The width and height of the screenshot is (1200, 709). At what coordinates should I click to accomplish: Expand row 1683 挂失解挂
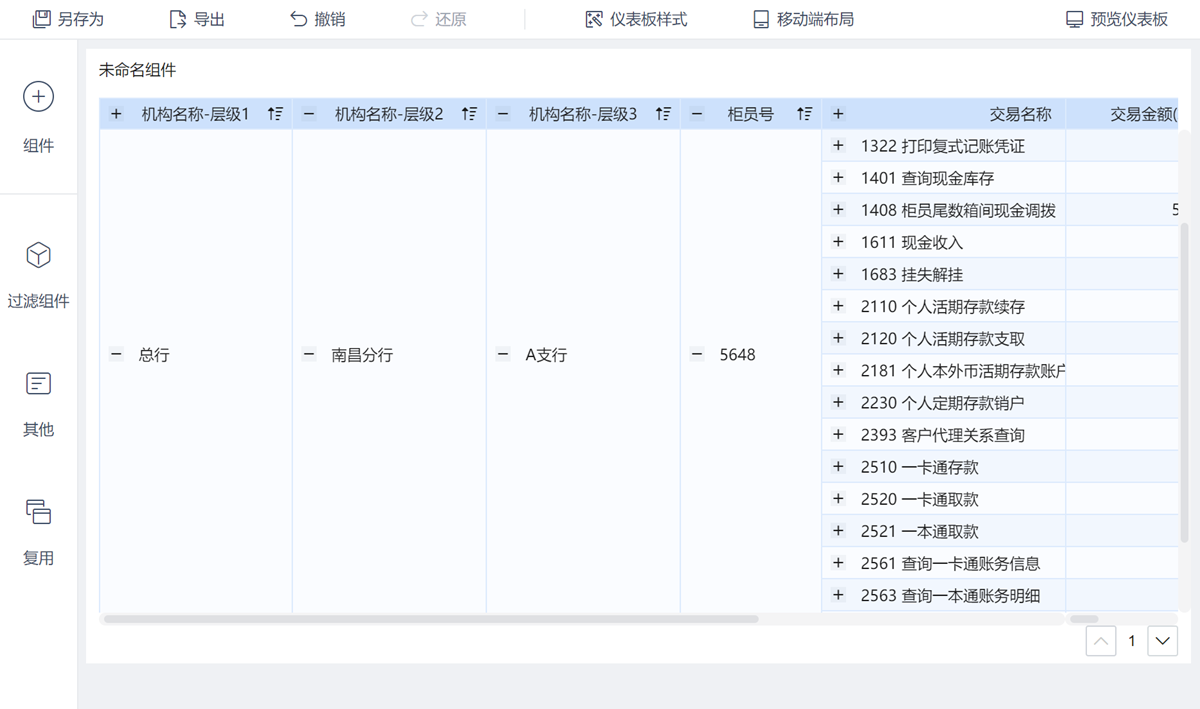point(838,274)
